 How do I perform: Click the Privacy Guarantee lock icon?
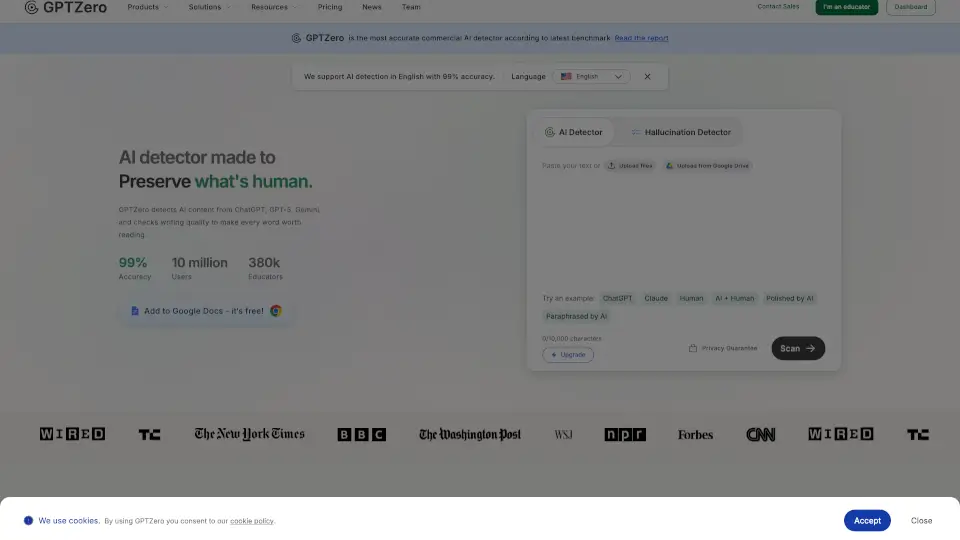692,349
